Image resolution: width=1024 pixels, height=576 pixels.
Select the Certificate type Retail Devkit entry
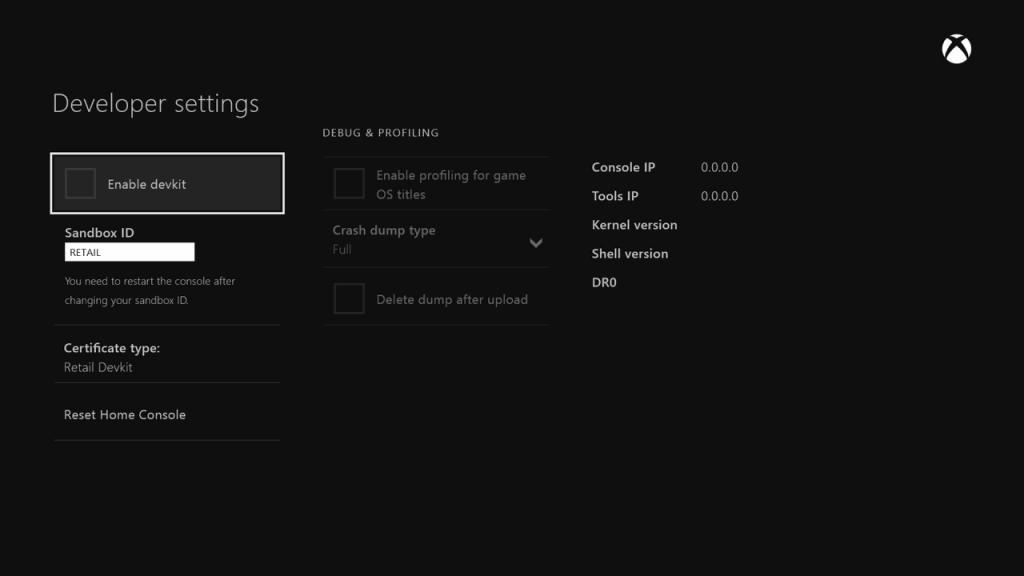(98, 367)
